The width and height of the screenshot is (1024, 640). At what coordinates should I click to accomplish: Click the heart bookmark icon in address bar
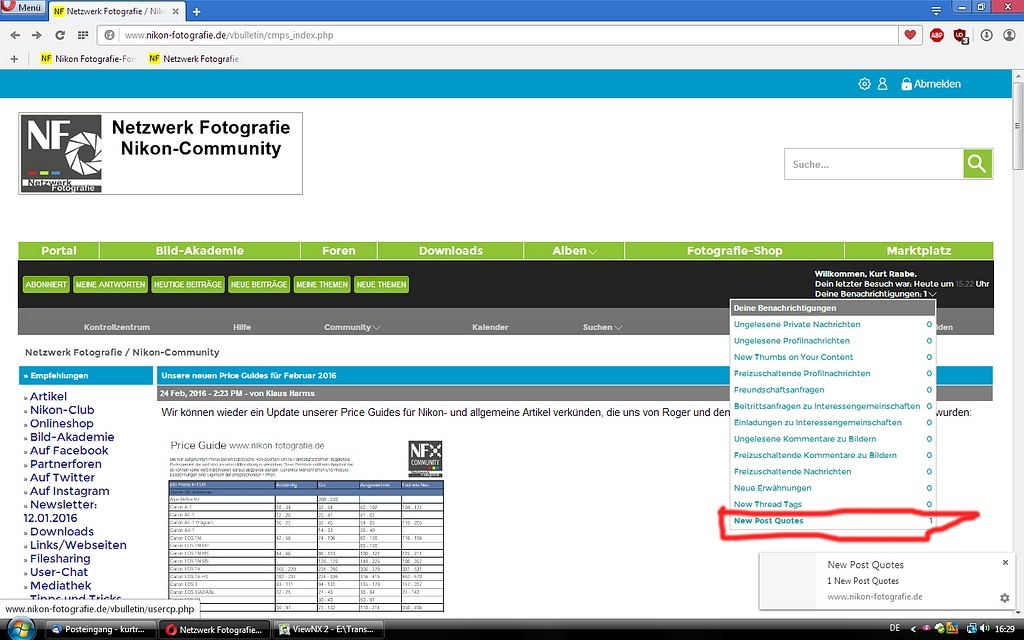pos(910,35)
